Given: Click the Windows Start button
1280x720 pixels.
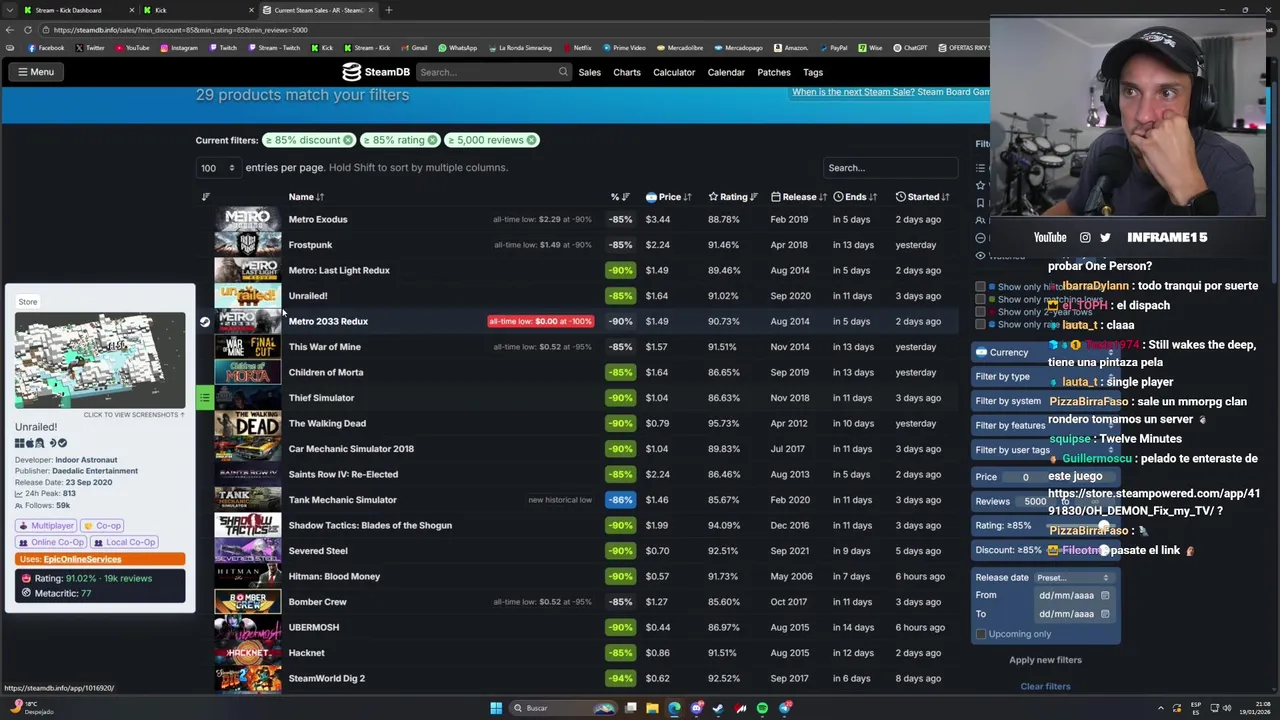Looking at the screenshot, I should tap(496, 708).
